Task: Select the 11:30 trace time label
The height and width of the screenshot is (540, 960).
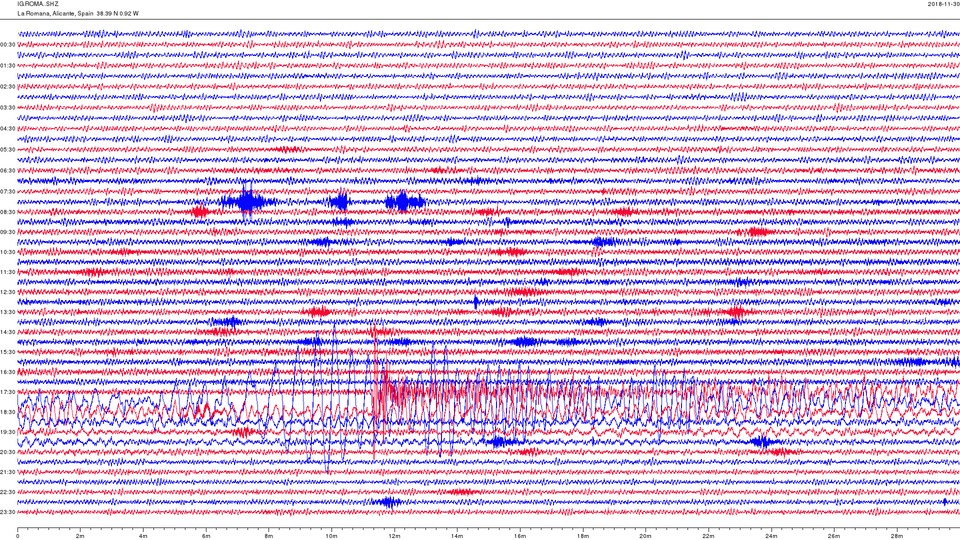Action: 7,272
